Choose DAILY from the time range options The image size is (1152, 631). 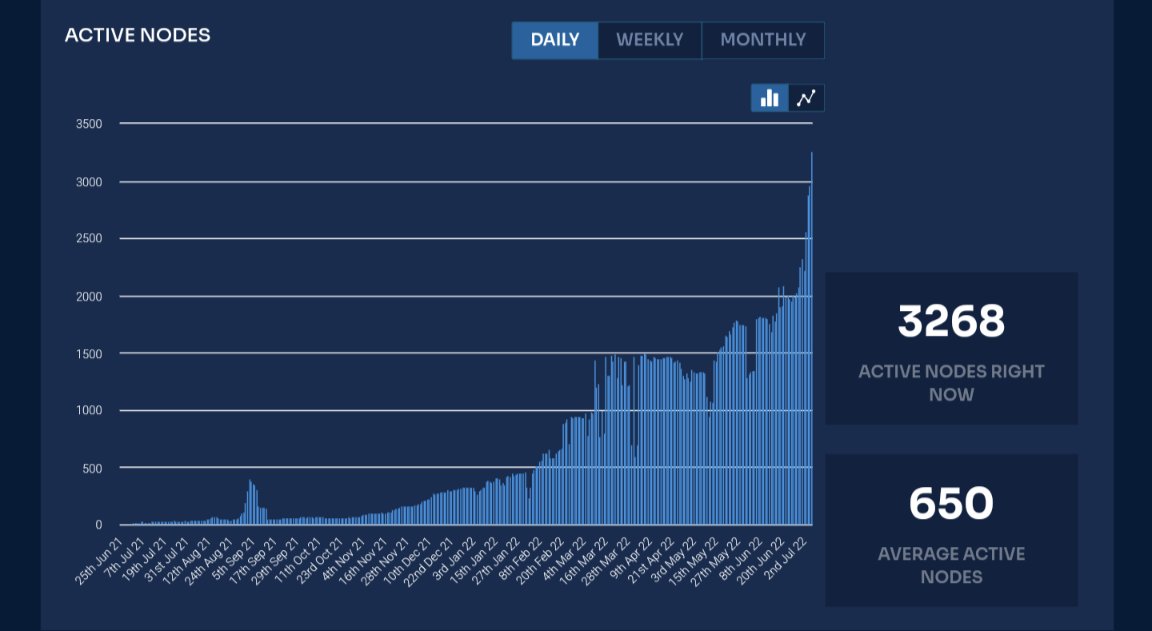click(x=555, y=40)
